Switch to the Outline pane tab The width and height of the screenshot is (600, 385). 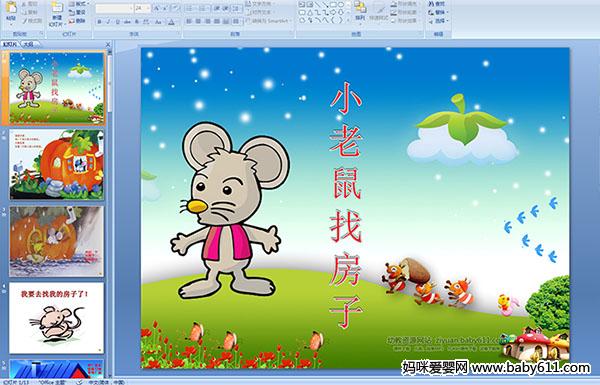[x=28, y=44]
